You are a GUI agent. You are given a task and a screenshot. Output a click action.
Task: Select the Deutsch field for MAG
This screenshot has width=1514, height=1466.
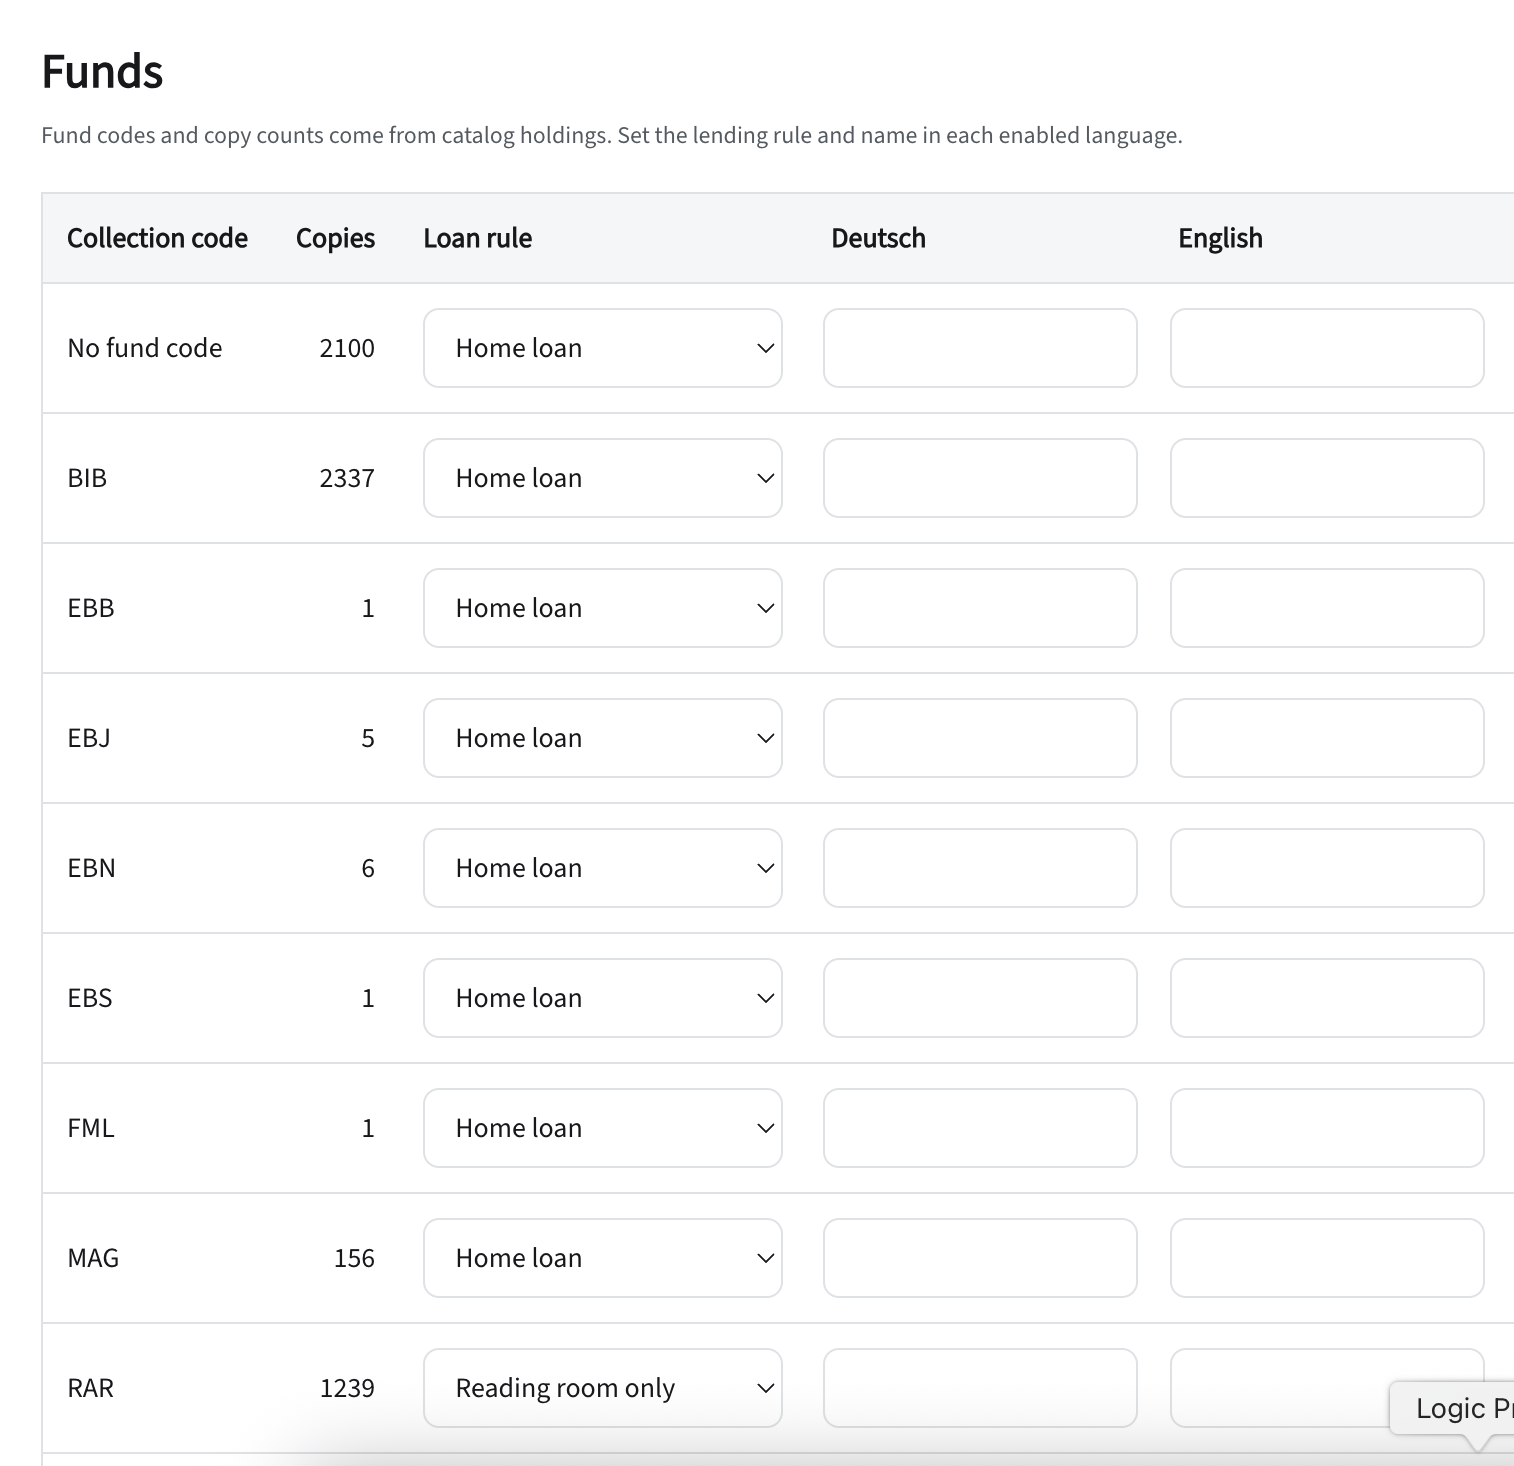pyautogui.click(x=980, y=1258)
